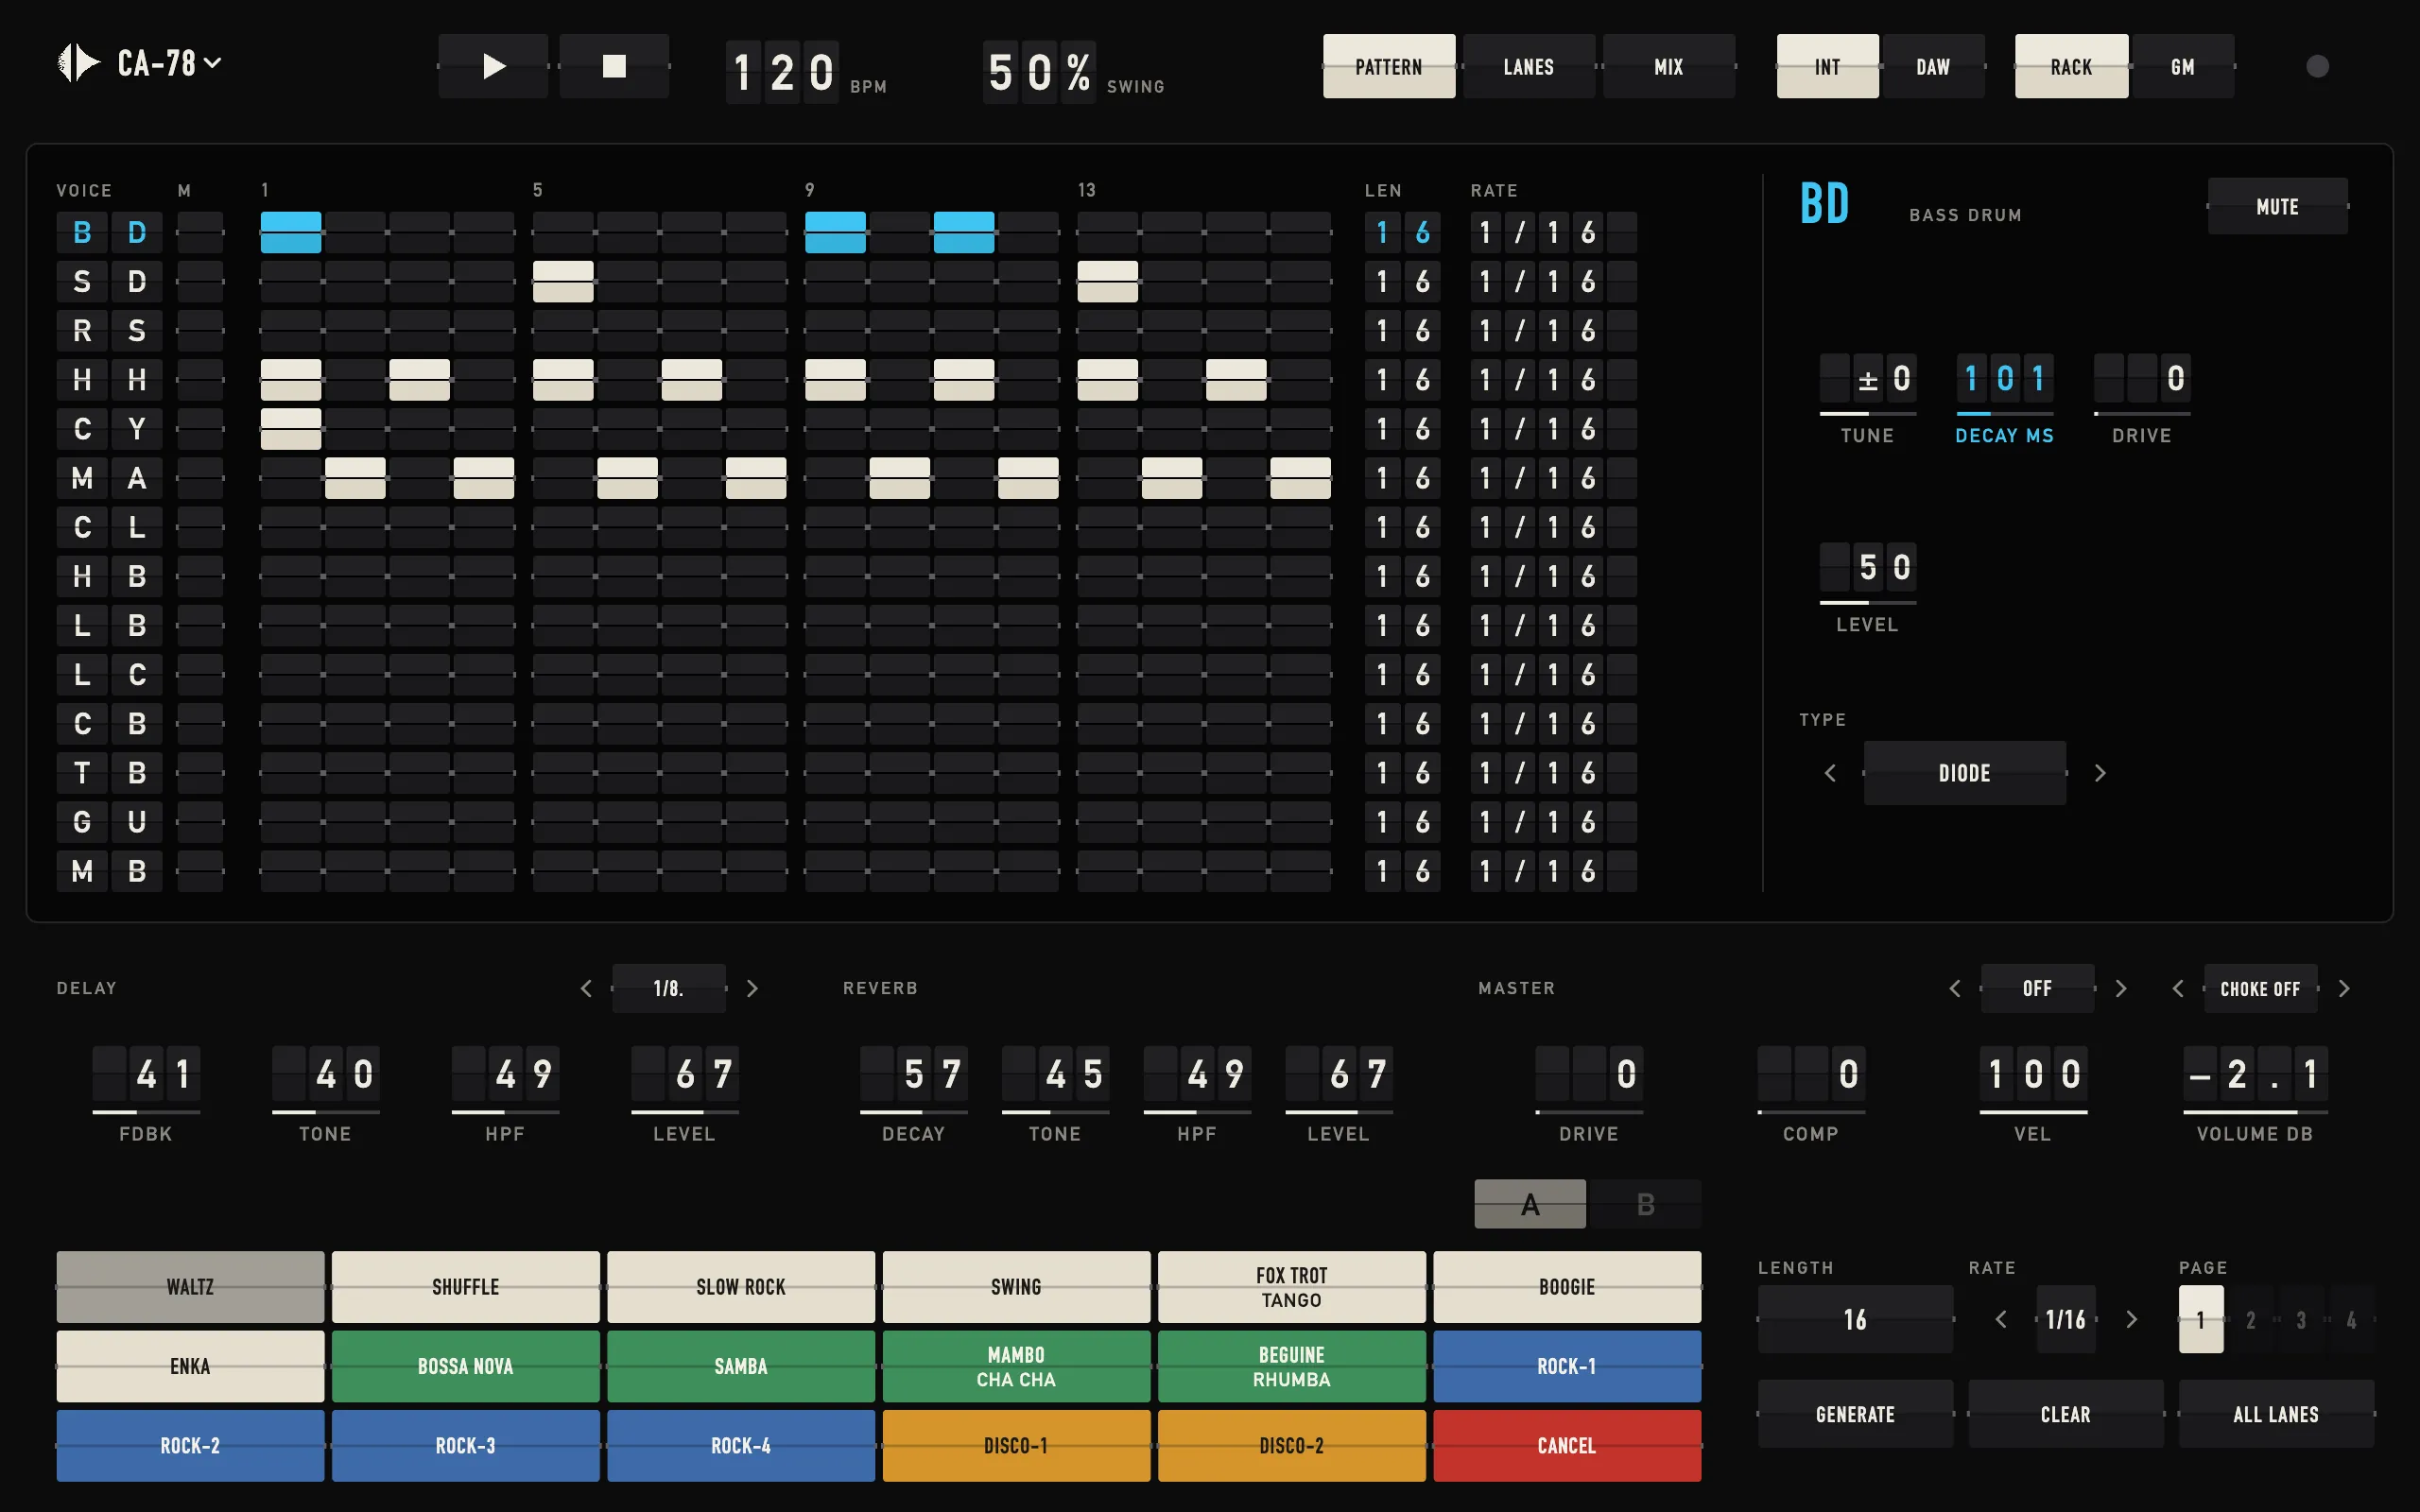This screenshot has height=1512, width=2420.
Task: Select the RS voice label
Action: 109,330
